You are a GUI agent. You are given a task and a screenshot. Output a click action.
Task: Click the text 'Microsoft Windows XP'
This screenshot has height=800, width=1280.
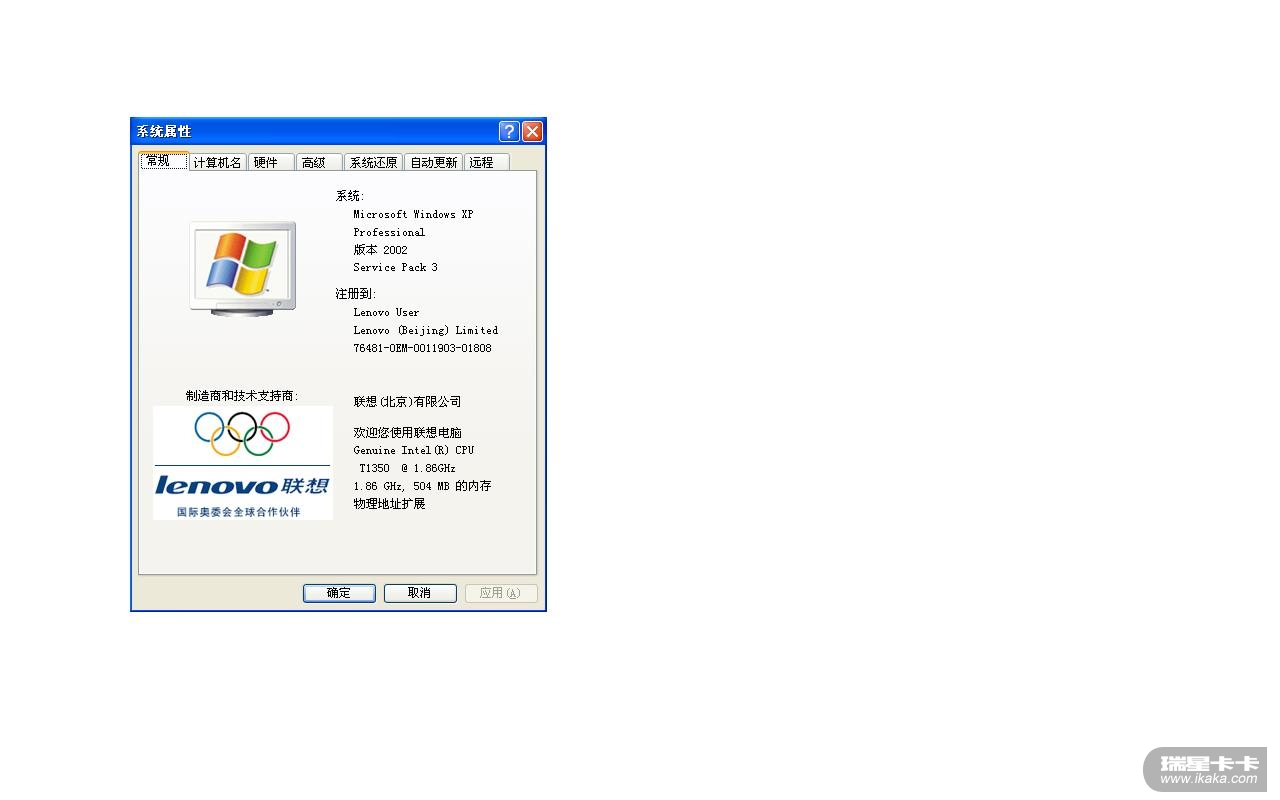point(413,214)
